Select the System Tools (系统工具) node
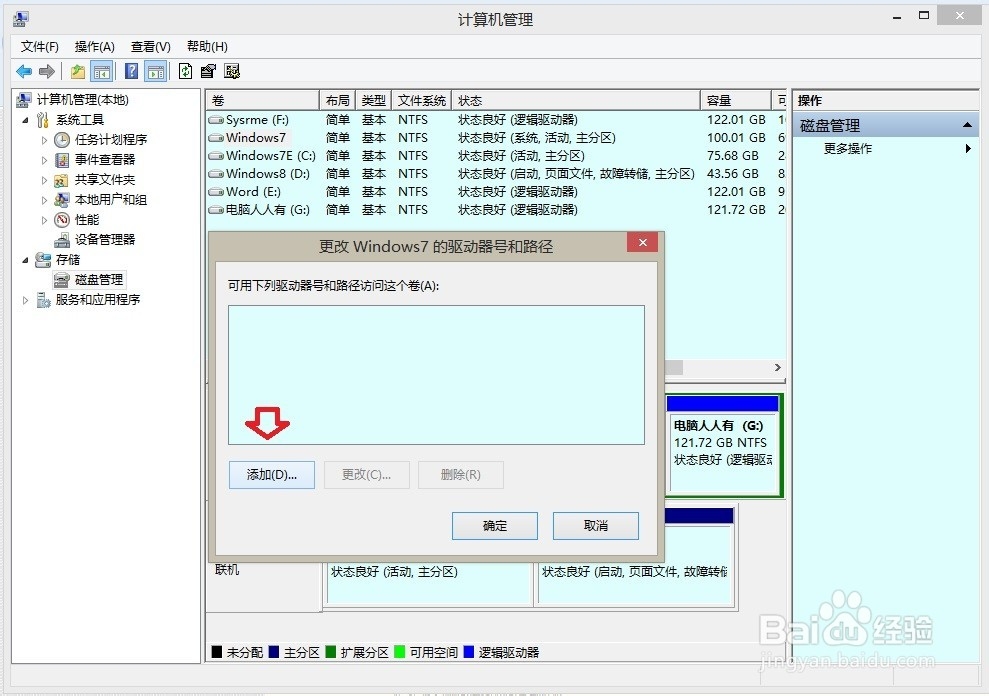 coord(79,120)
